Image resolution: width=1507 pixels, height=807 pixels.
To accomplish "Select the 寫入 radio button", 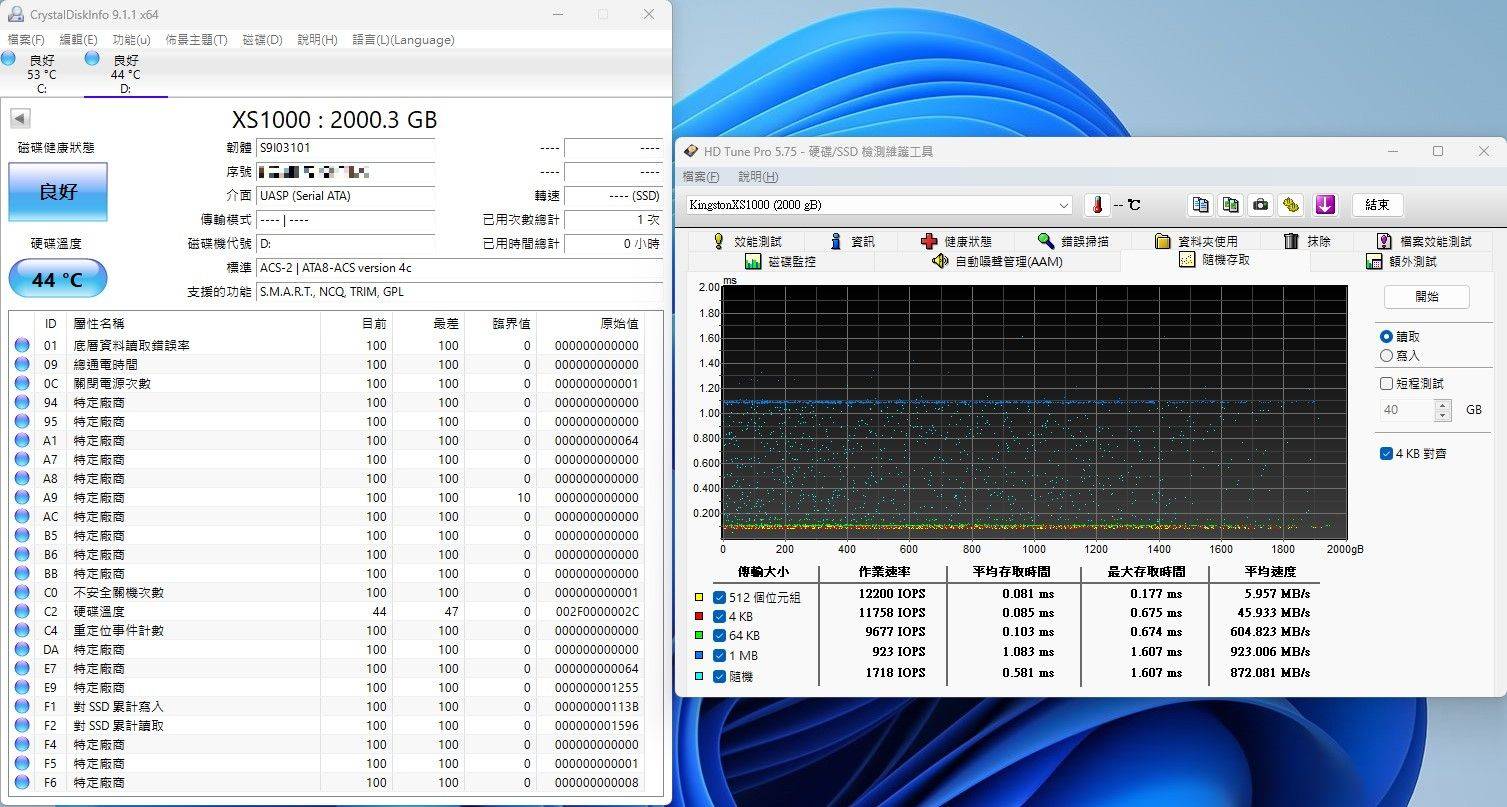I will click(1386, 355).
